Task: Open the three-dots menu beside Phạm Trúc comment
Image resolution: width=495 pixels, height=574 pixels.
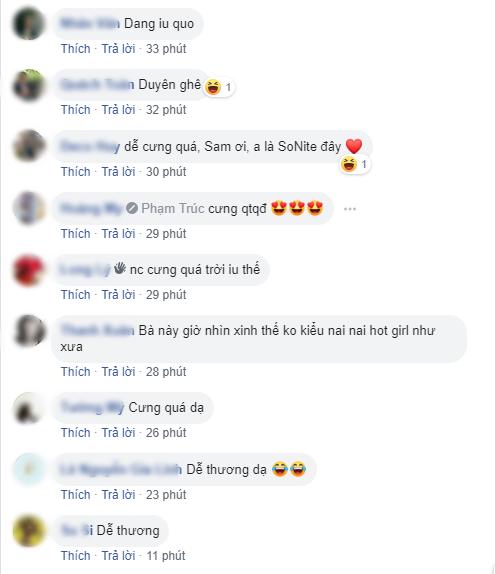Action: 350,209
